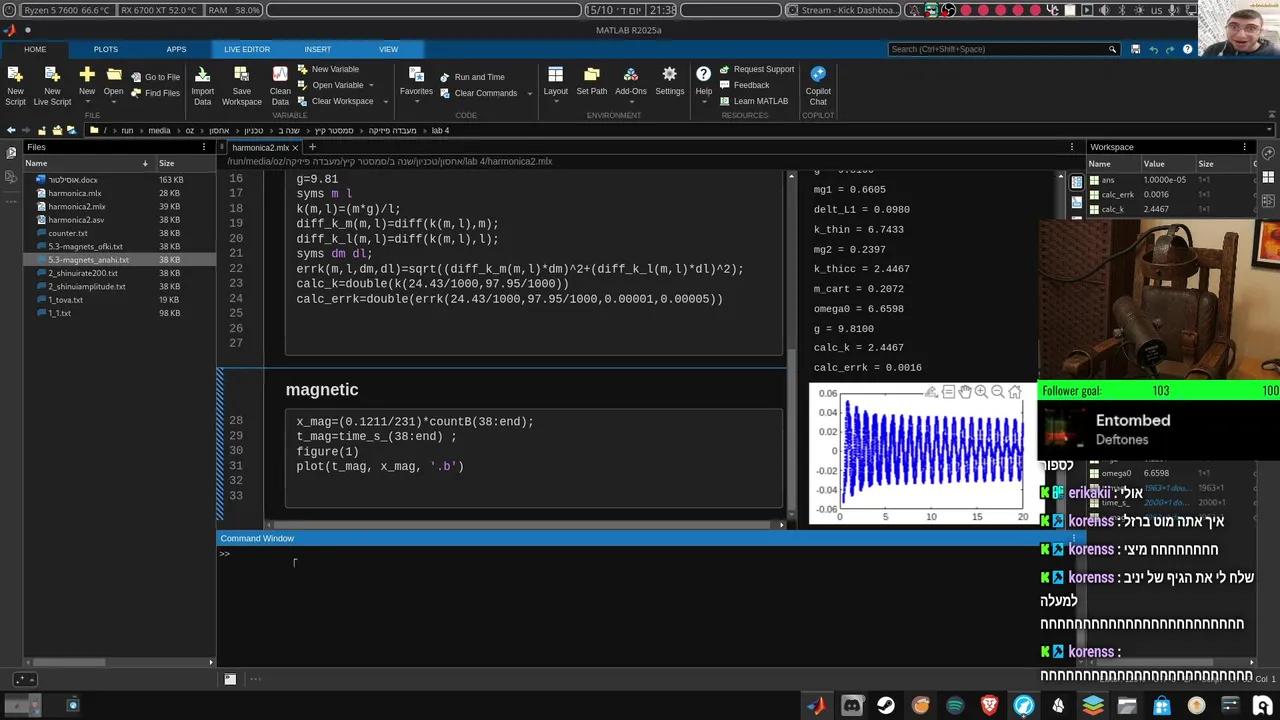
Task: Select 1_tova.txt file
Action: click(x=65, y=300)
